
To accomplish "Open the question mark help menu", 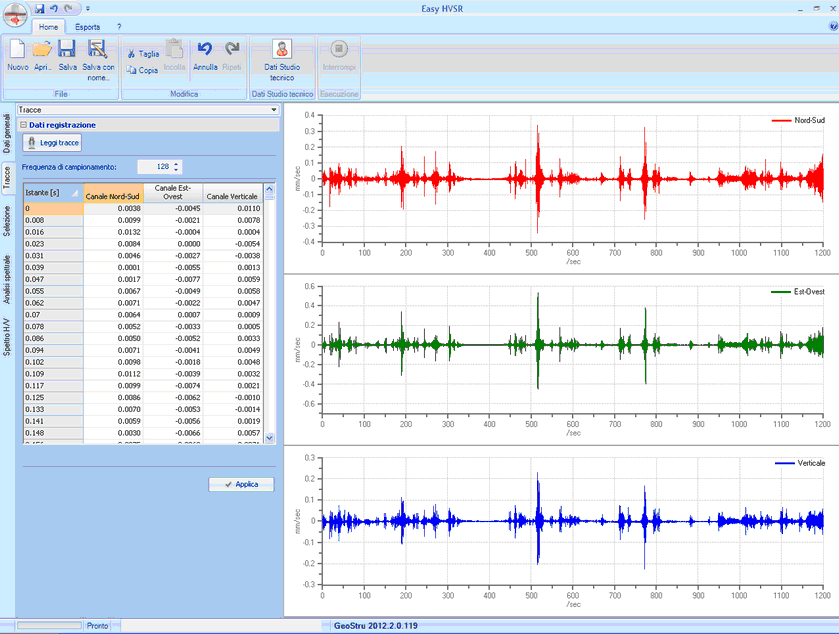I will pyautogui.click(x=119, y=27).
